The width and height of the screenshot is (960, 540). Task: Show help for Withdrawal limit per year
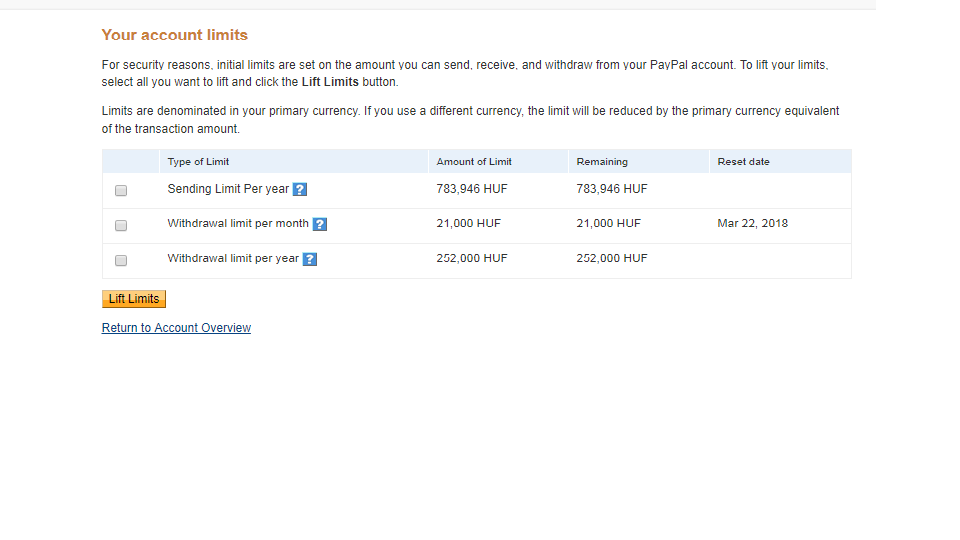pyautogui.click(x=310, y=260)
